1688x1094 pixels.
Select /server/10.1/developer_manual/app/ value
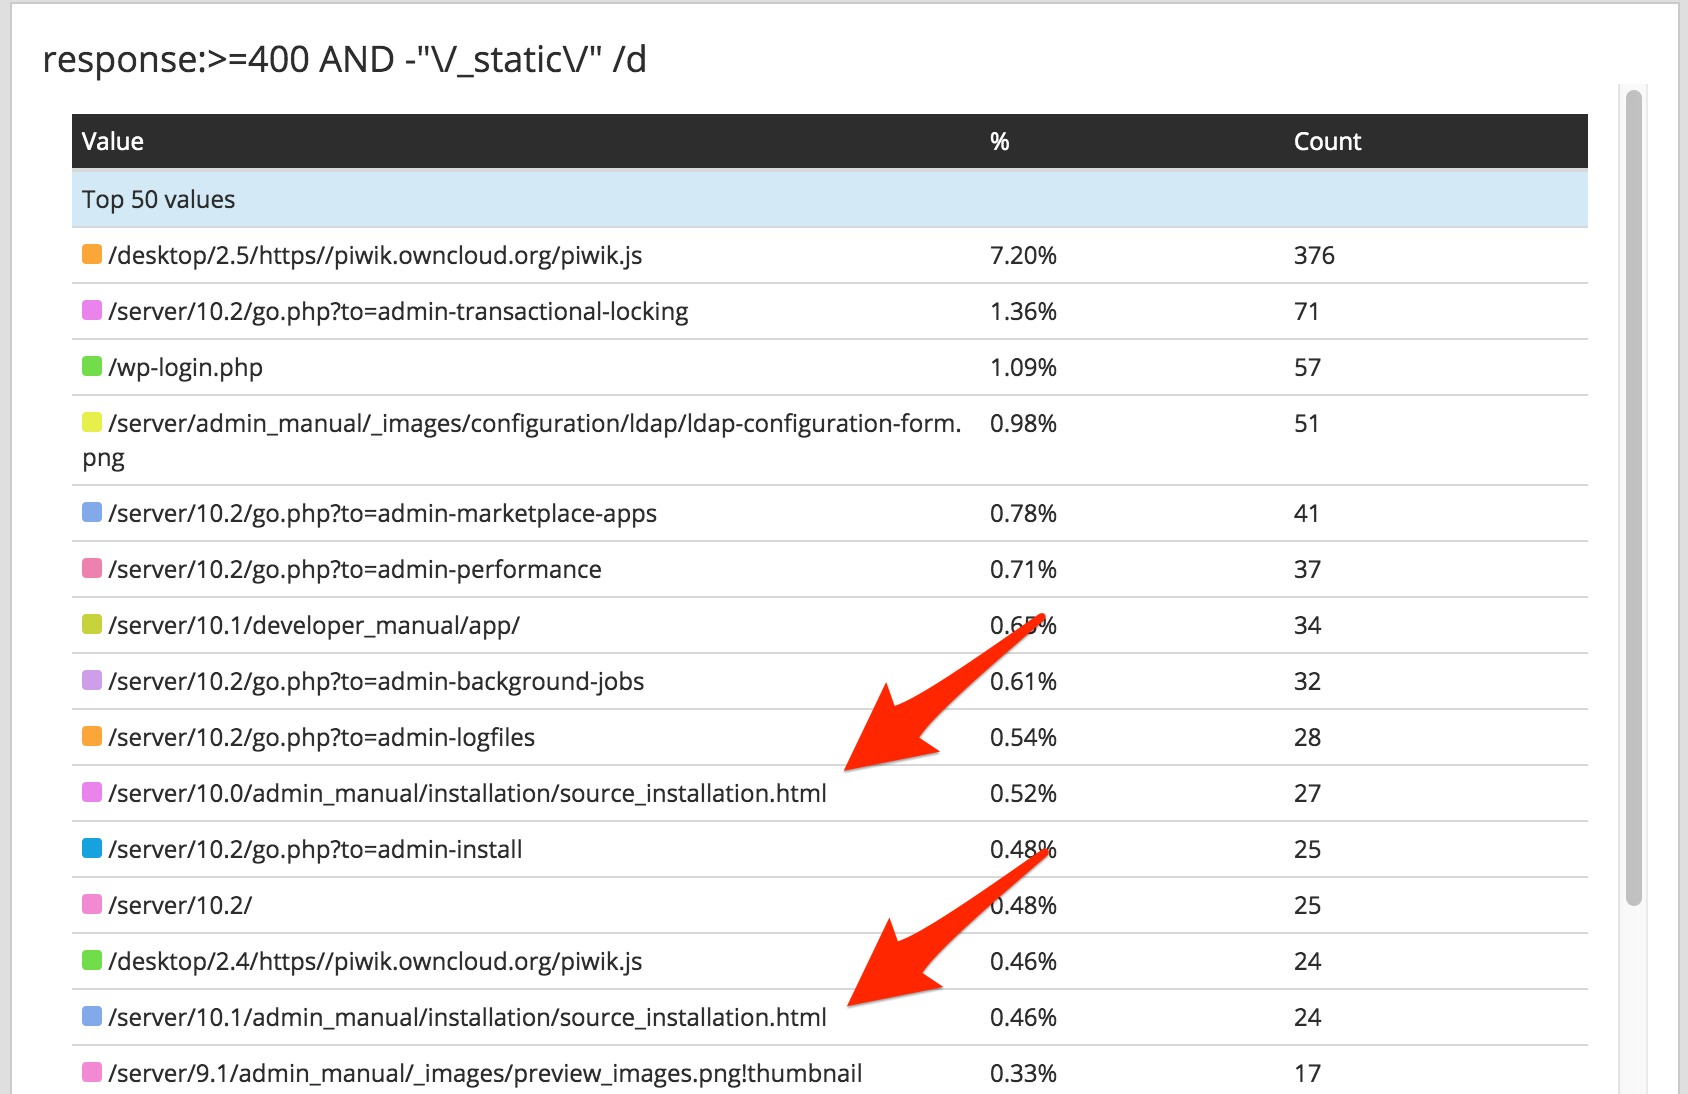[314, 625]
